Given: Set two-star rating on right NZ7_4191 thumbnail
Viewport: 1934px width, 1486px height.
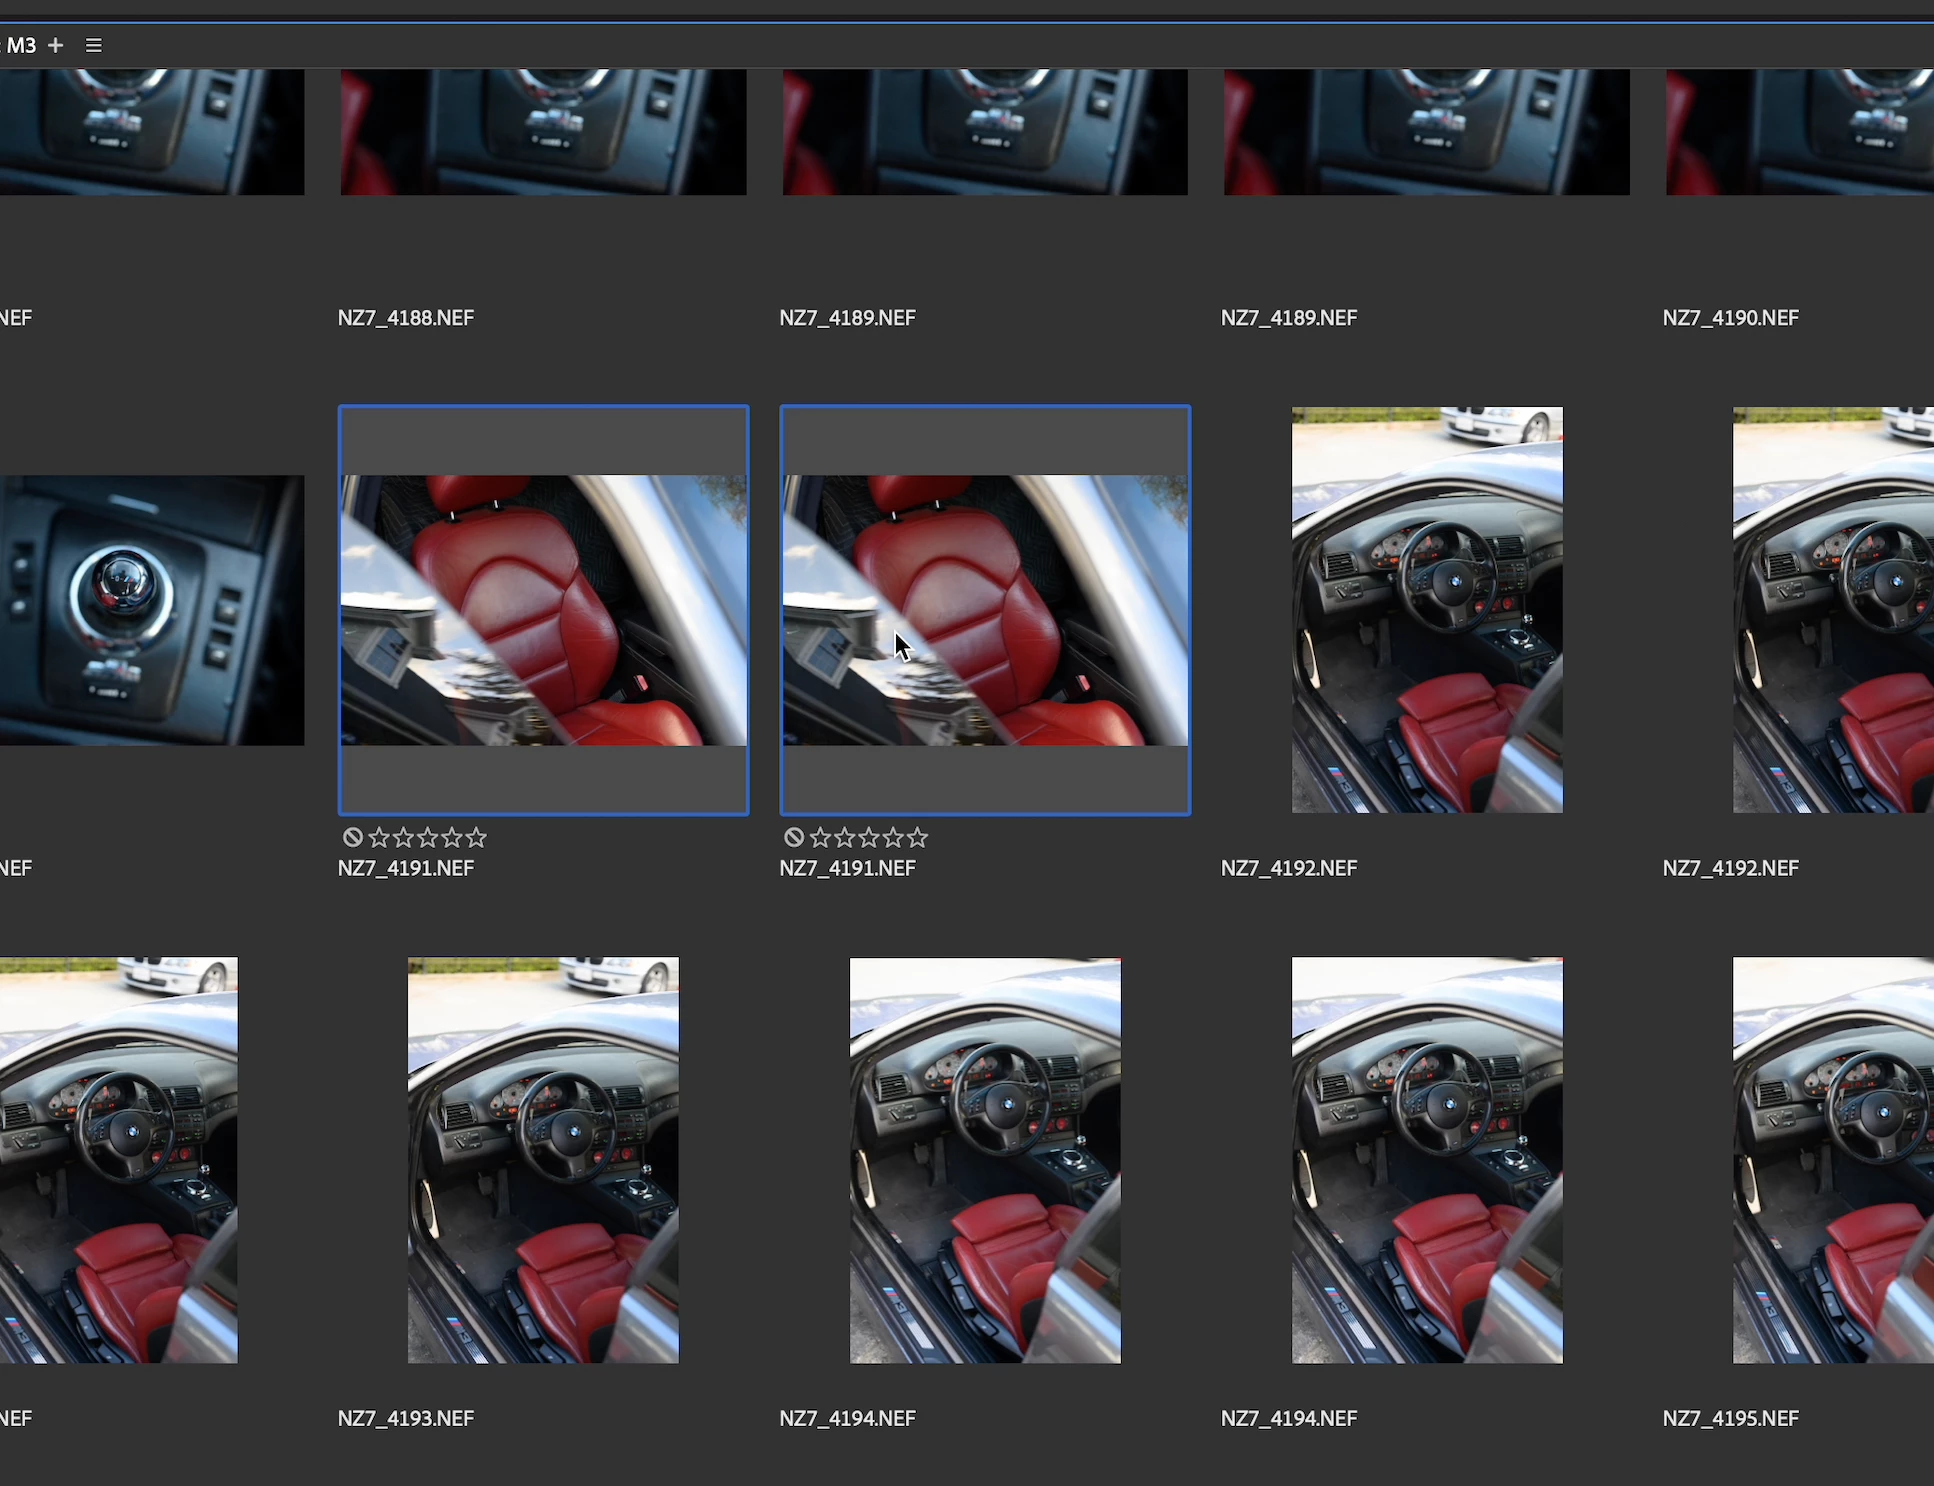Looking at the screenshot, I should (x=845, y=837).
